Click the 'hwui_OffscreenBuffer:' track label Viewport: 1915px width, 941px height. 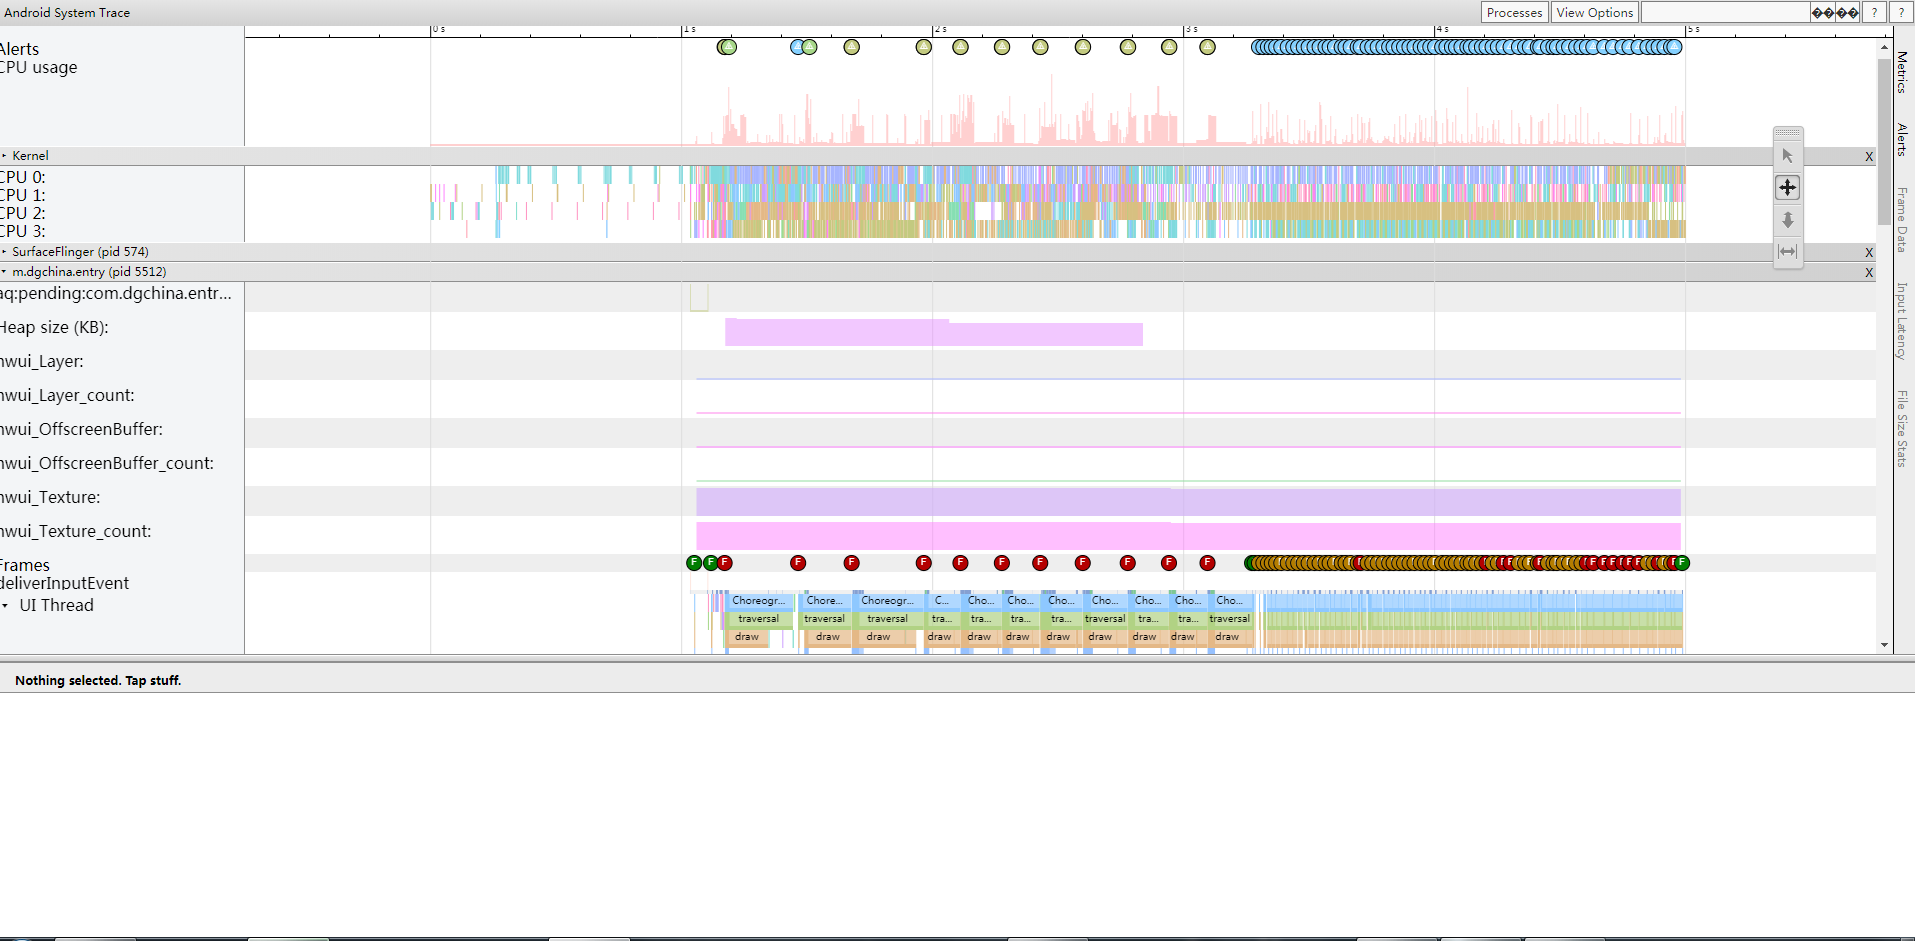pyautogui.click(x=81, y=430)
